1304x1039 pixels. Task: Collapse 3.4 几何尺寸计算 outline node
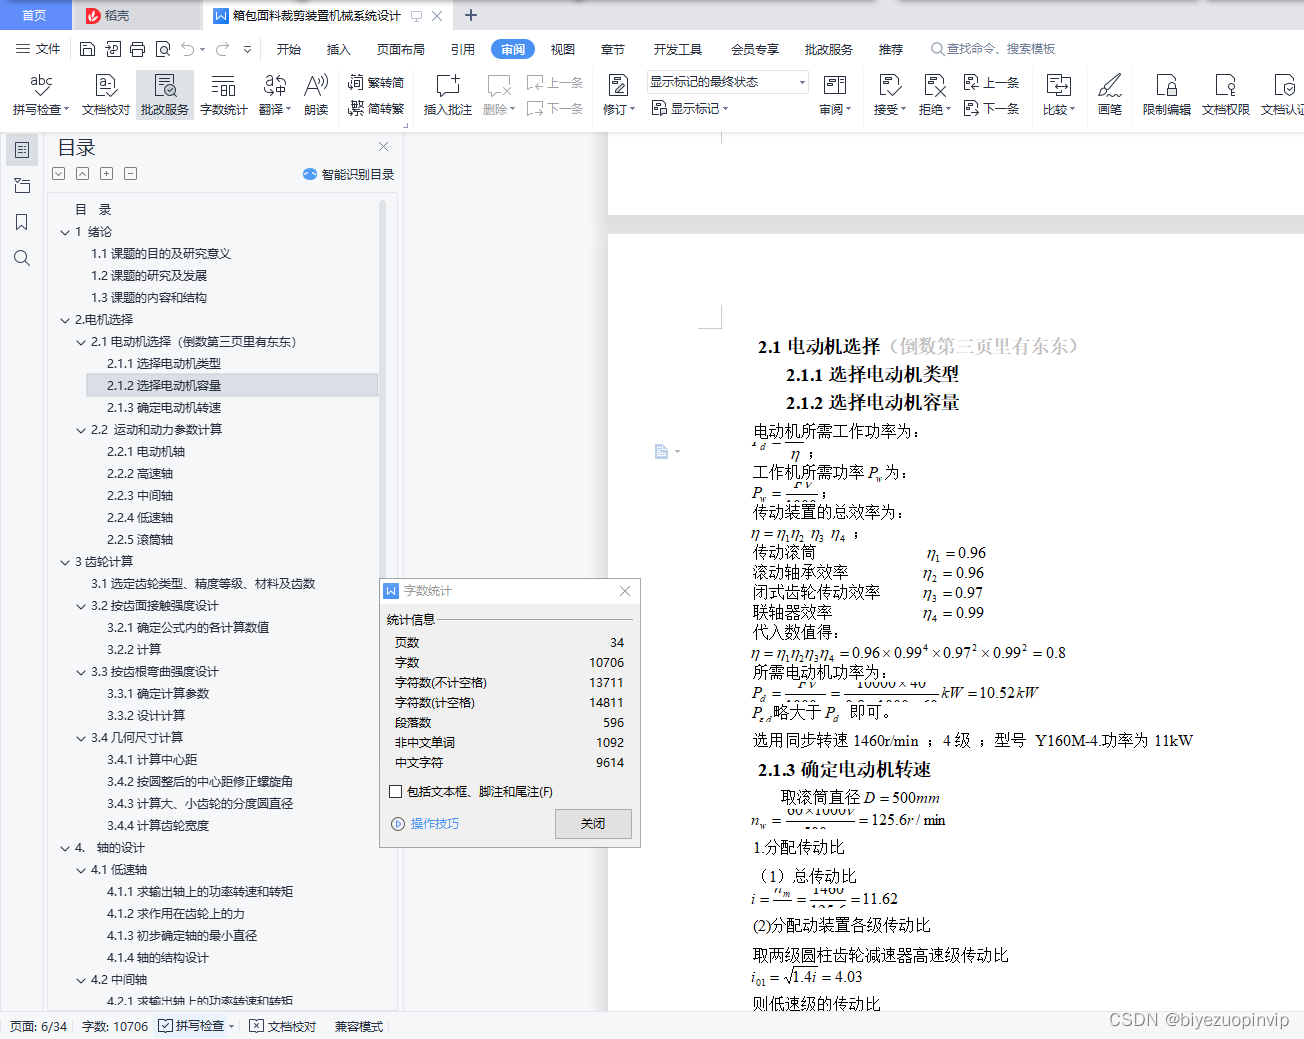[x=81, y=738]
